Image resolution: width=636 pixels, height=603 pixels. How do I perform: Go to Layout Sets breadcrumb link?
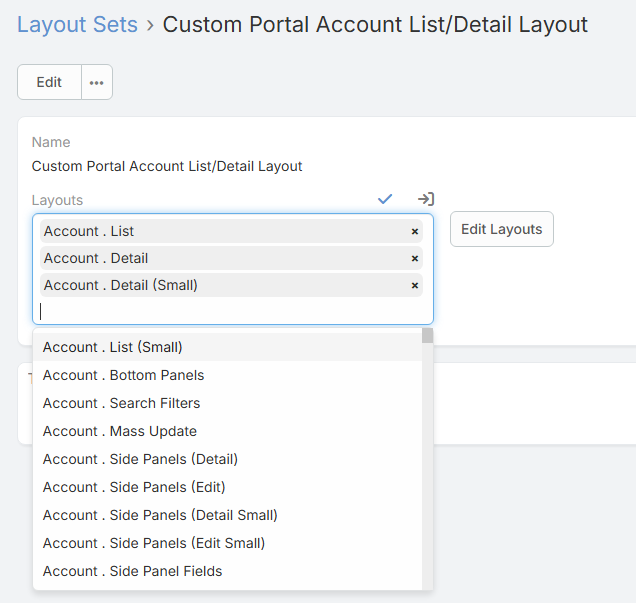point(77,24)
